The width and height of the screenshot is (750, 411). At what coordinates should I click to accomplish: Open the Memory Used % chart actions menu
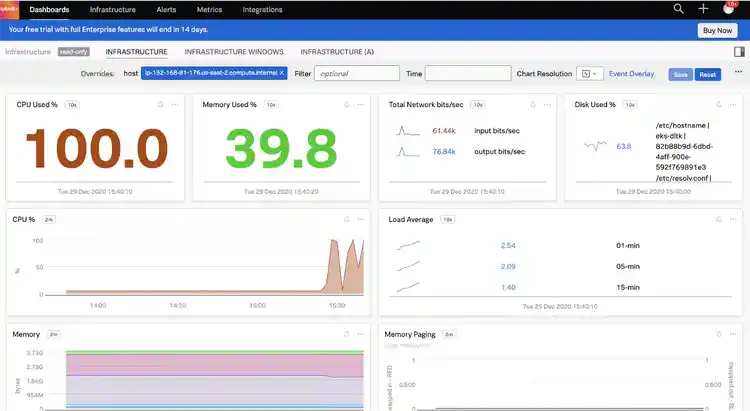pyautogui.click(x=361, y=104)
